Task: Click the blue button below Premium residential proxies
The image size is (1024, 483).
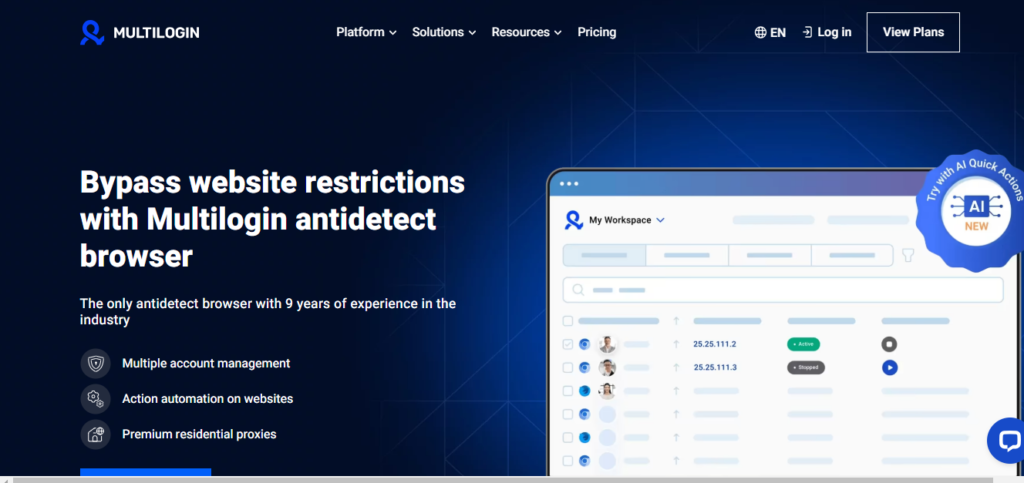Action: (x=146, y=473)
